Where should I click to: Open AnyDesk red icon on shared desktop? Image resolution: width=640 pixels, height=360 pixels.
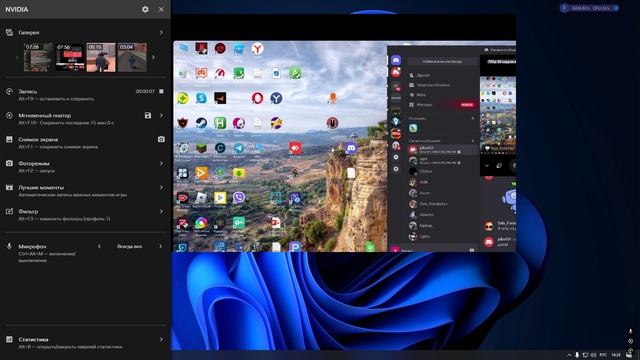point(295,148)
